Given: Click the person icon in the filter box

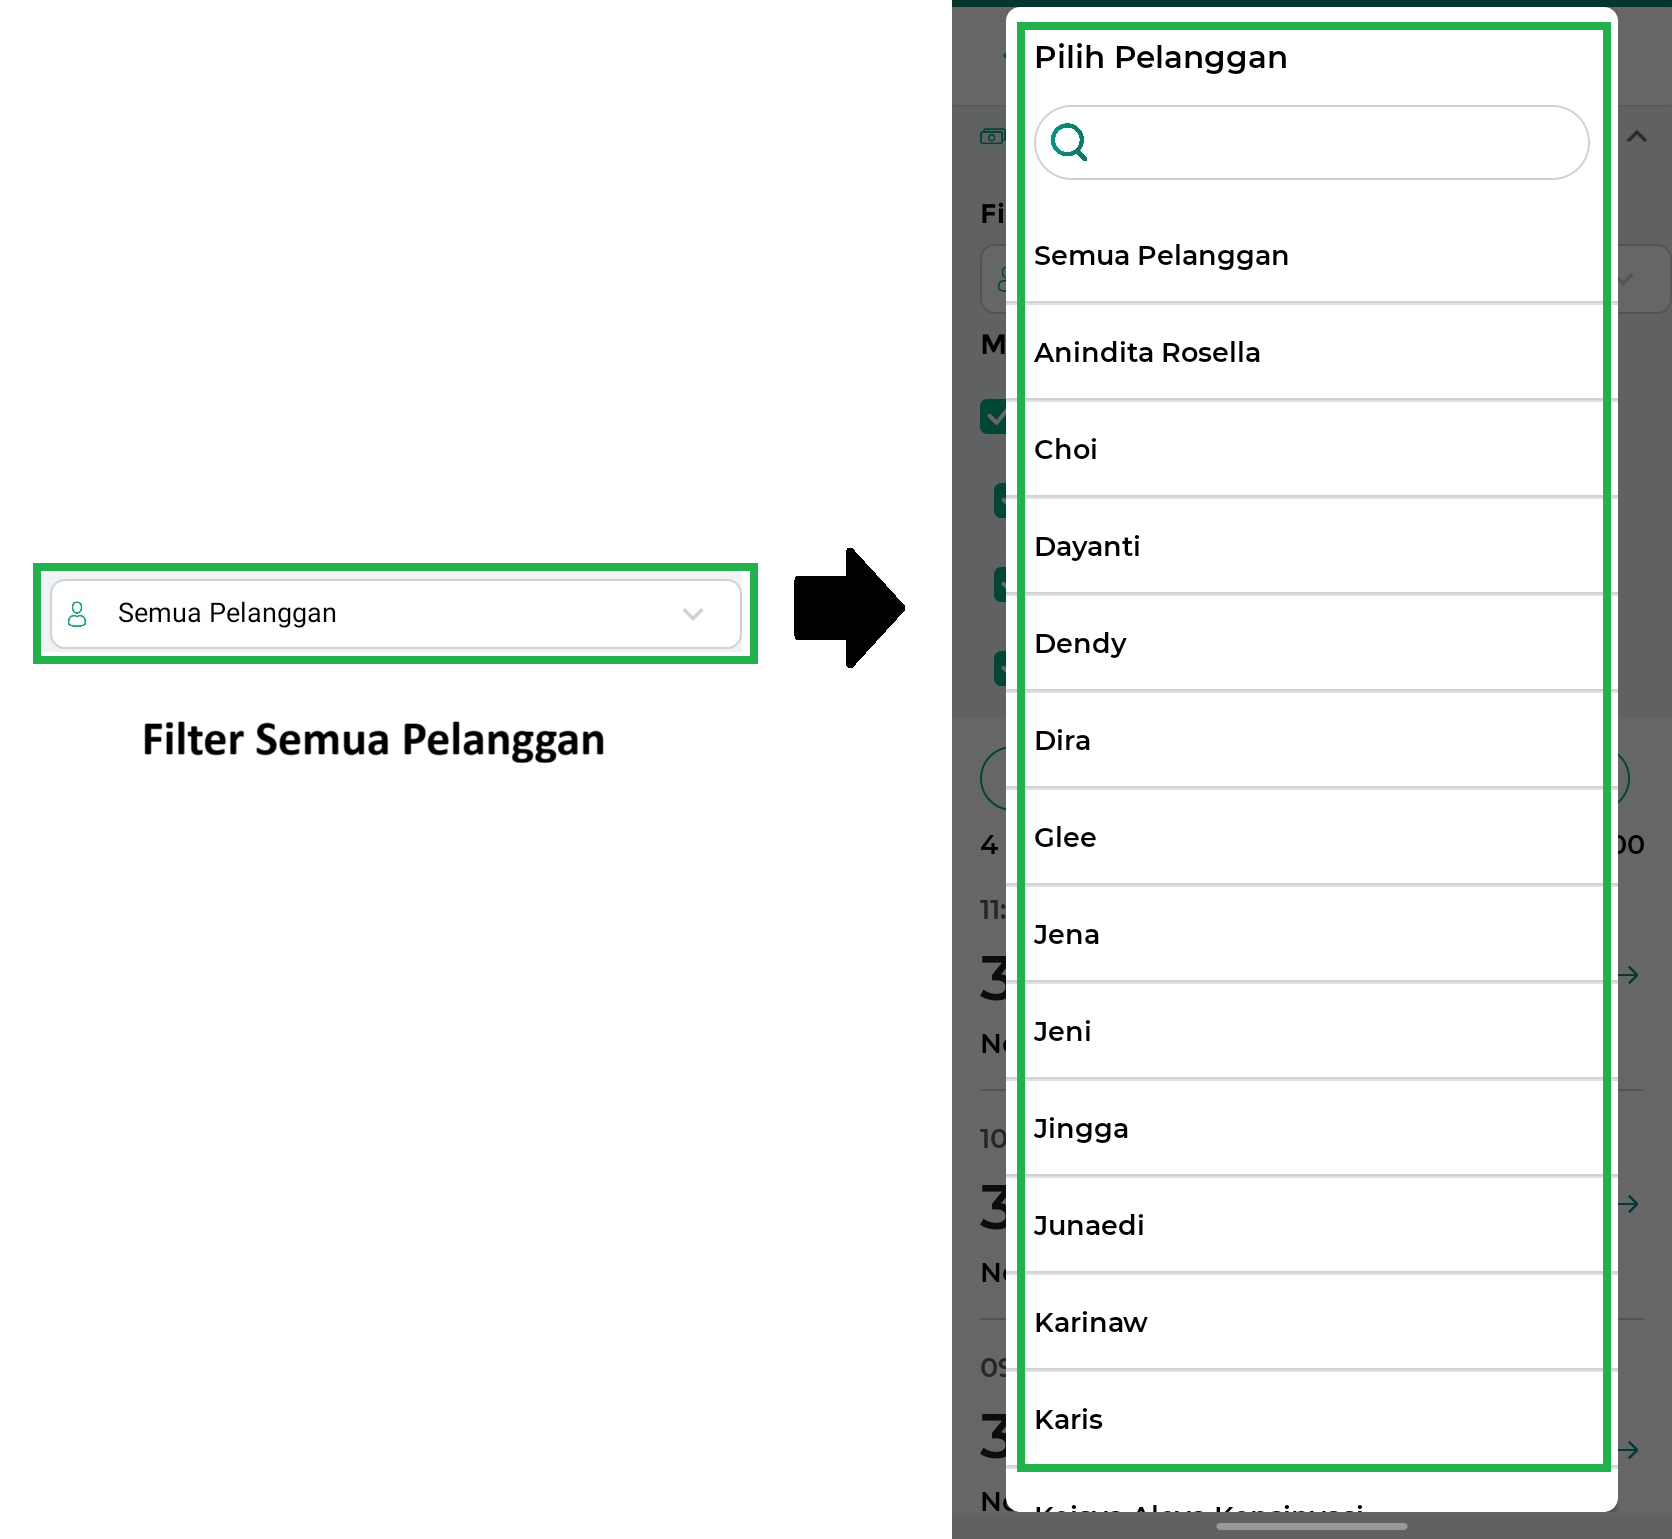Looking at the screenshot, I should tap(77, 613).
